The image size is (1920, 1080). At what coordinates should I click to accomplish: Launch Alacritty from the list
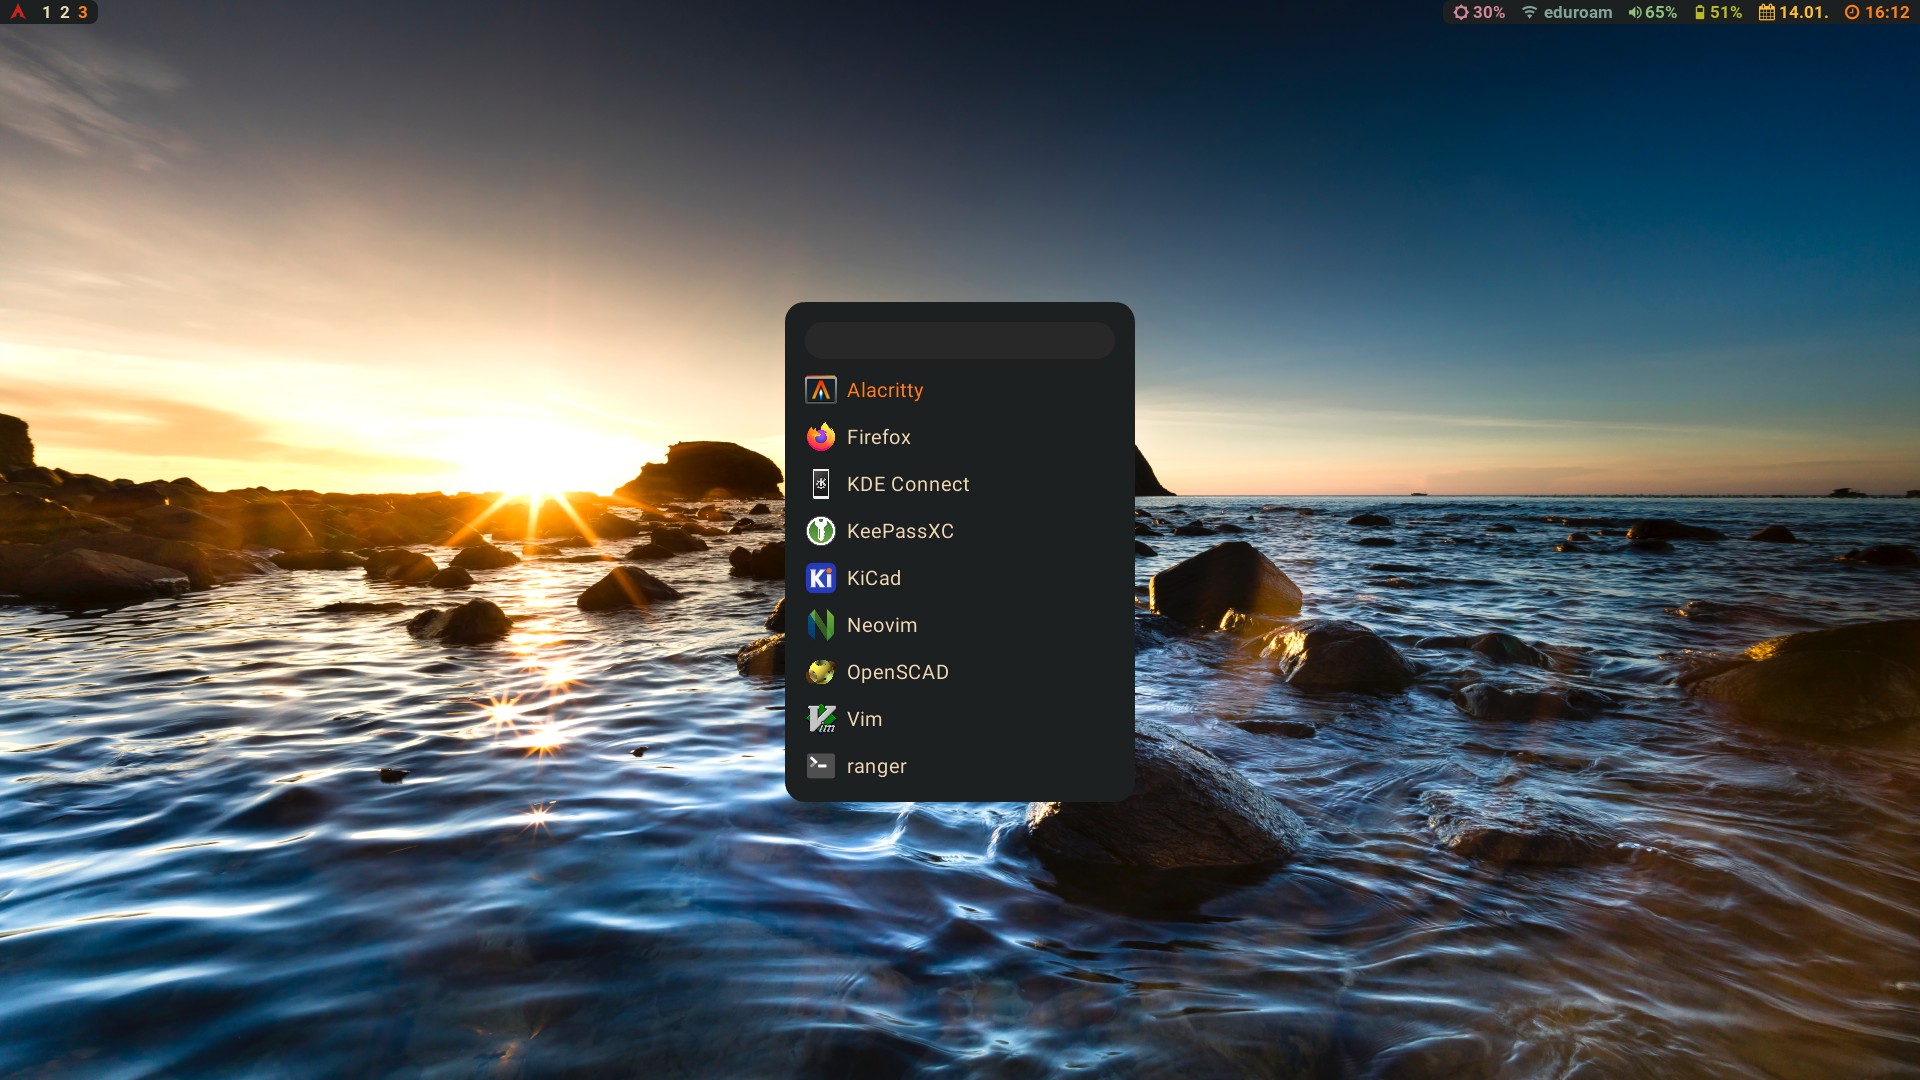[884, 391]
